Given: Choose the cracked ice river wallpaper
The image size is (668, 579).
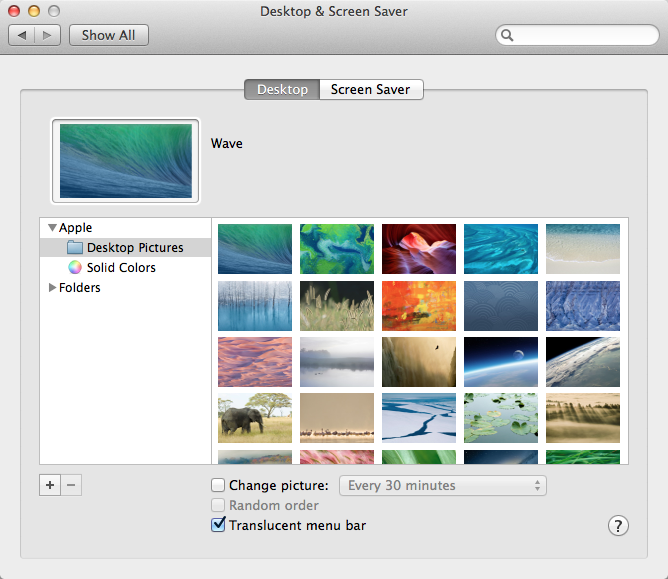Looking at the screenshot, I should pyautogui.click(x=419, y=418).
